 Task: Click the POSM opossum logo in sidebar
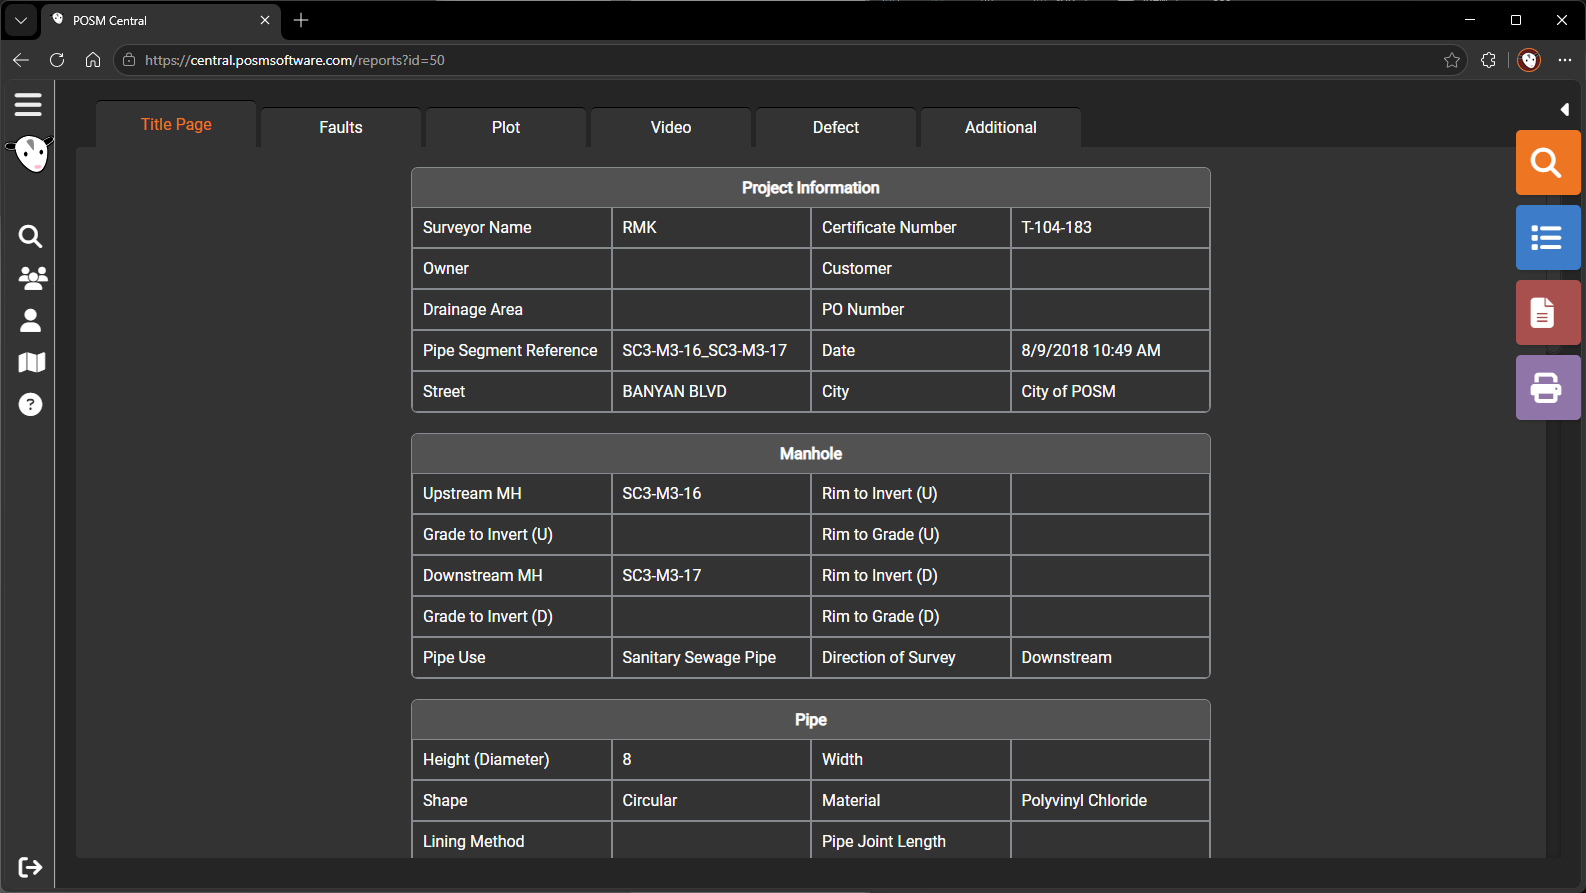pos(31,154)
